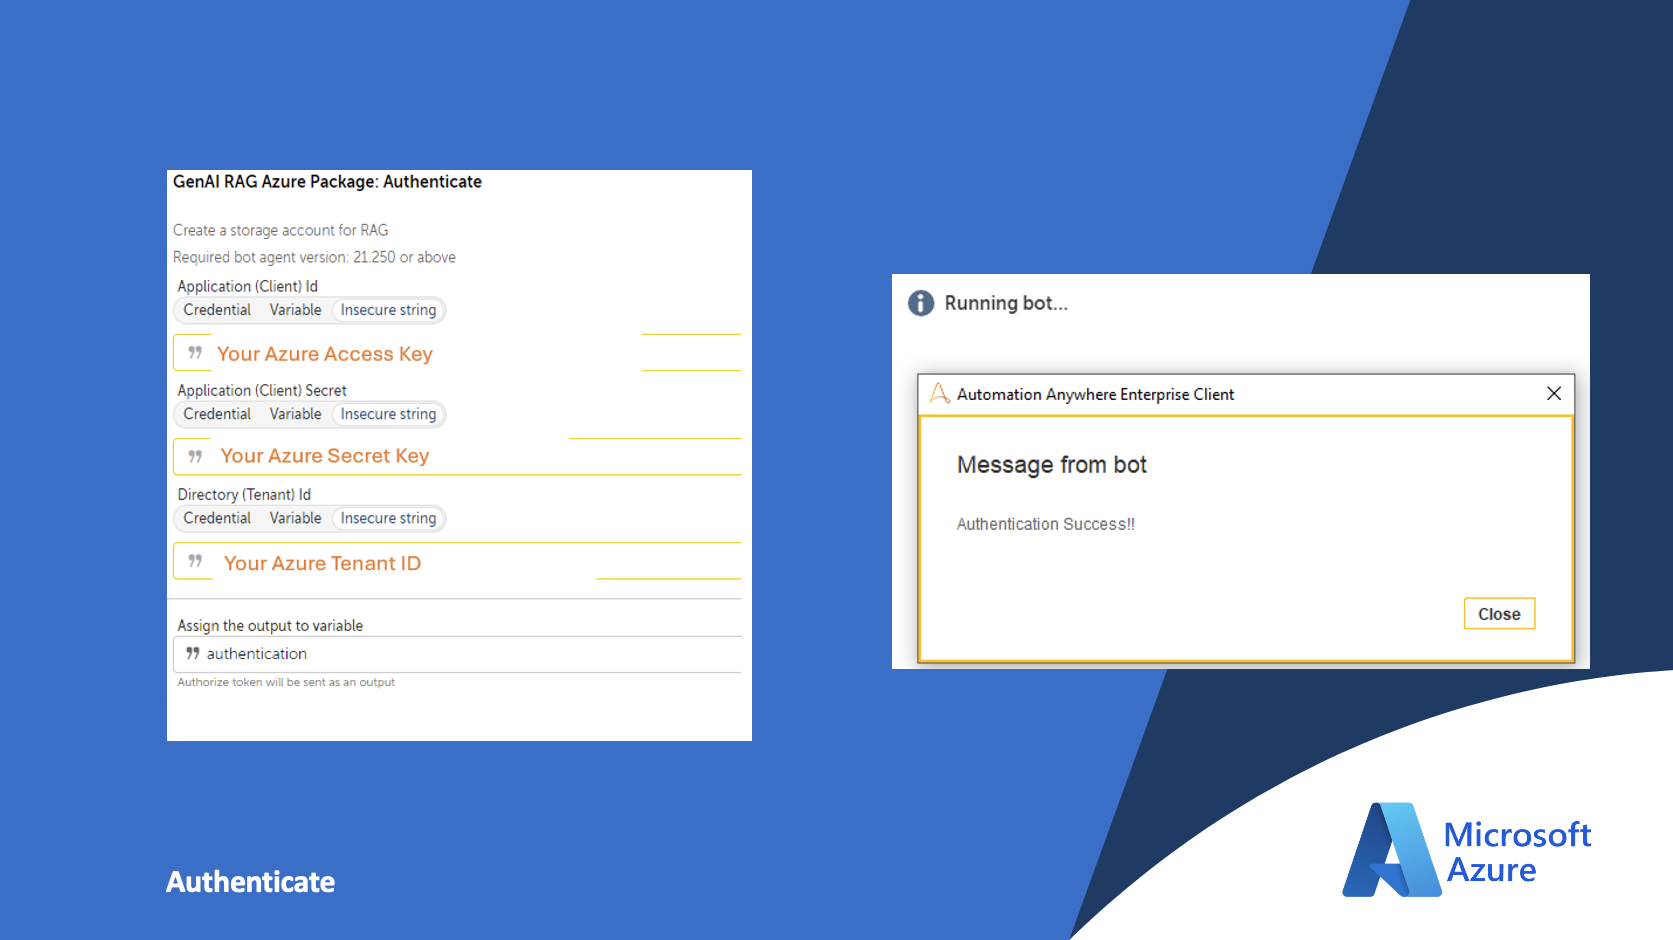Viewport: 1673px width, 940px height.
Task: Click the 'Authenticate' slide caption
Action: click(x=250, y=882)
